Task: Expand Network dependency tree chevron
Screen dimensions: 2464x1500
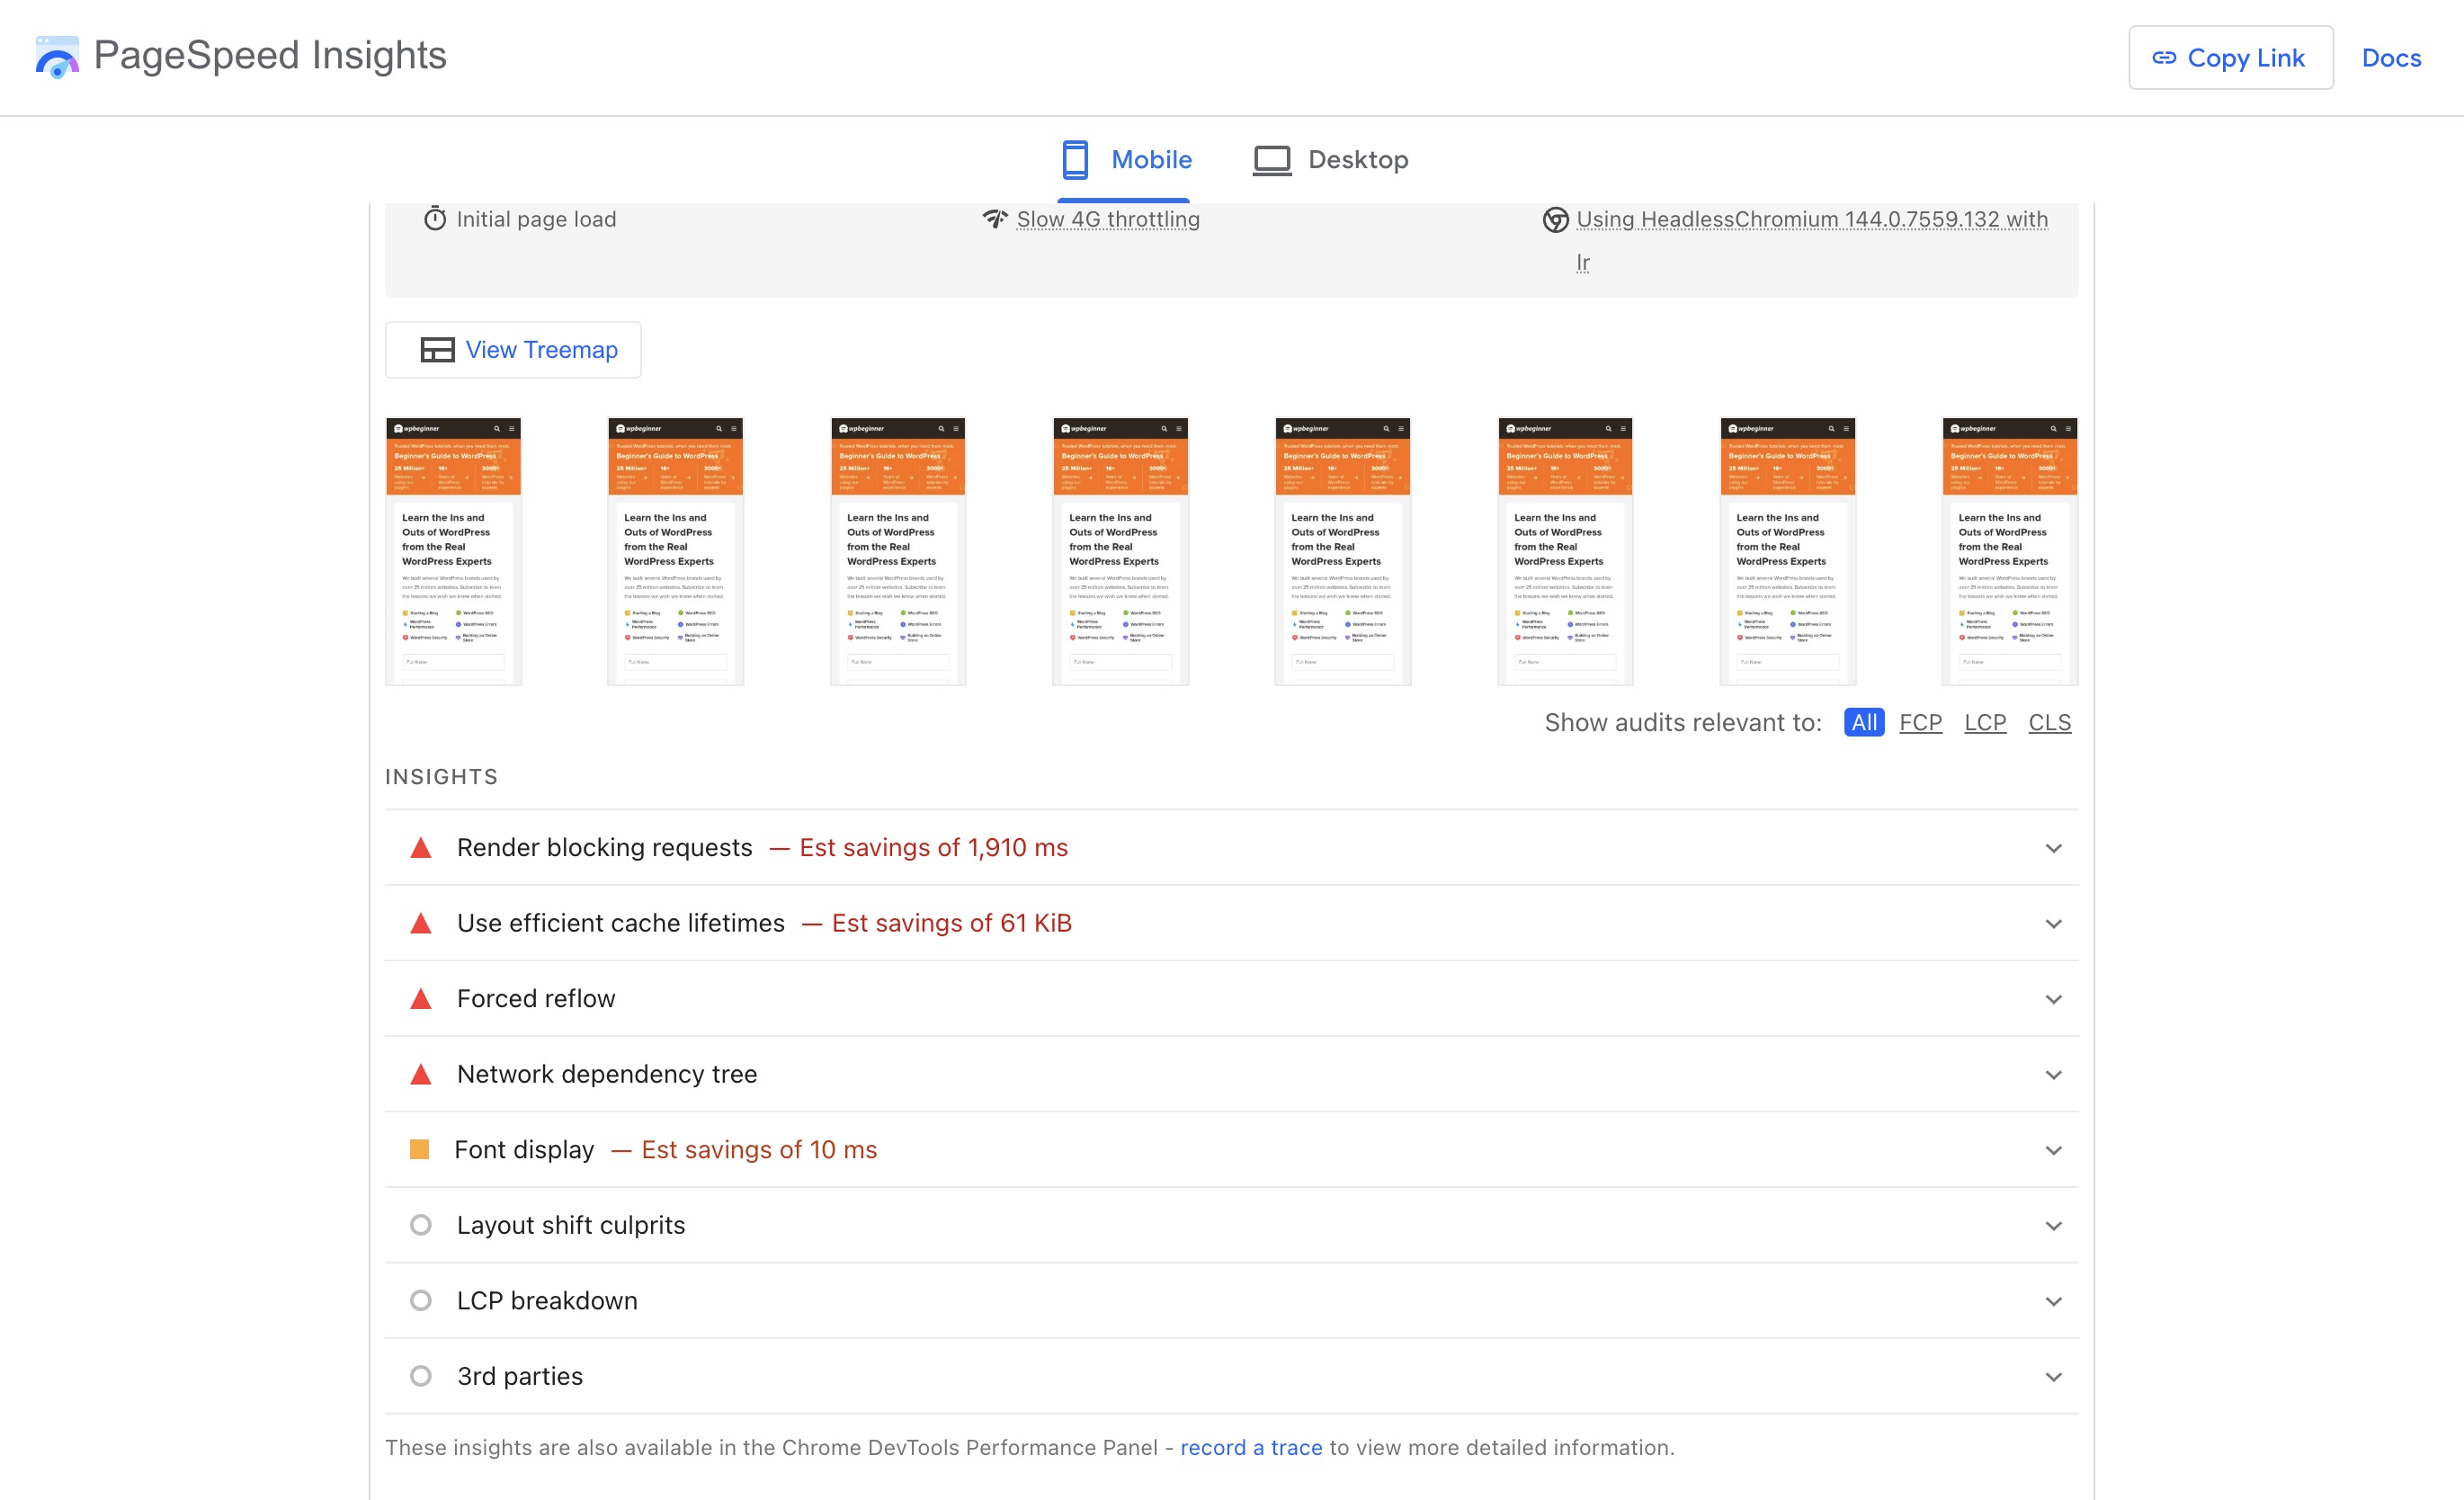Action: click(x=2053, y=1075)
